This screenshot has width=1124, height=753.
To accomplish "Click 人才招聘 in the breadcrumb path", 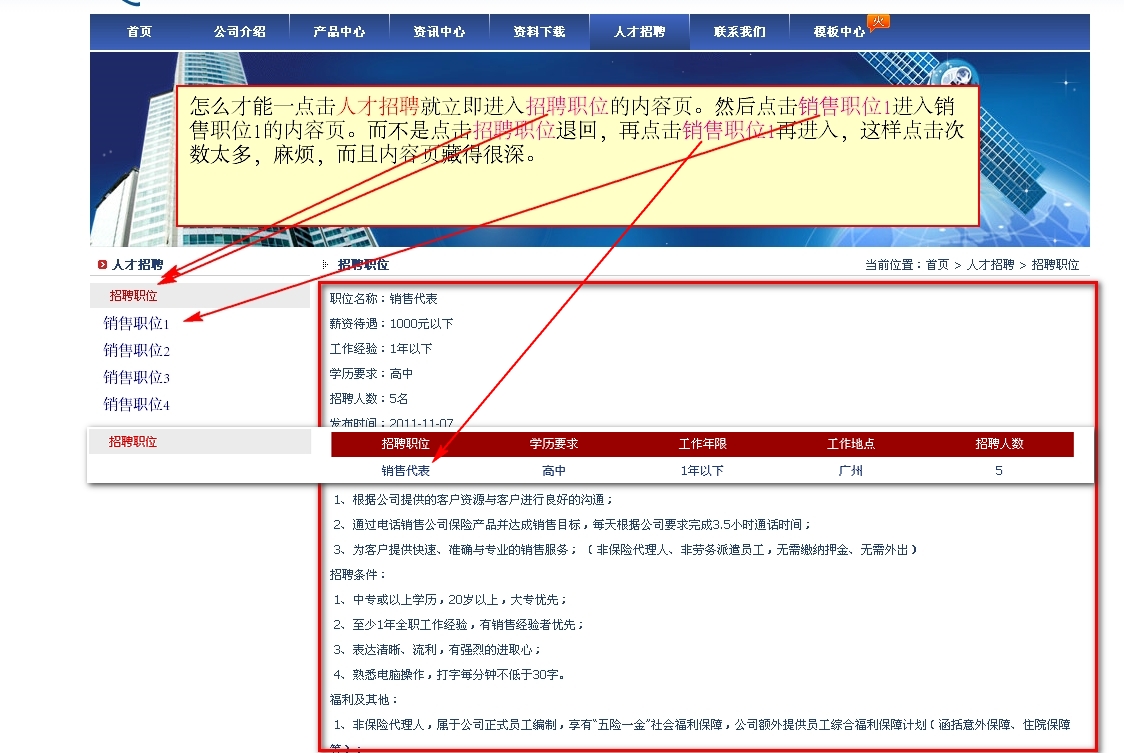I will pos(990,265).
